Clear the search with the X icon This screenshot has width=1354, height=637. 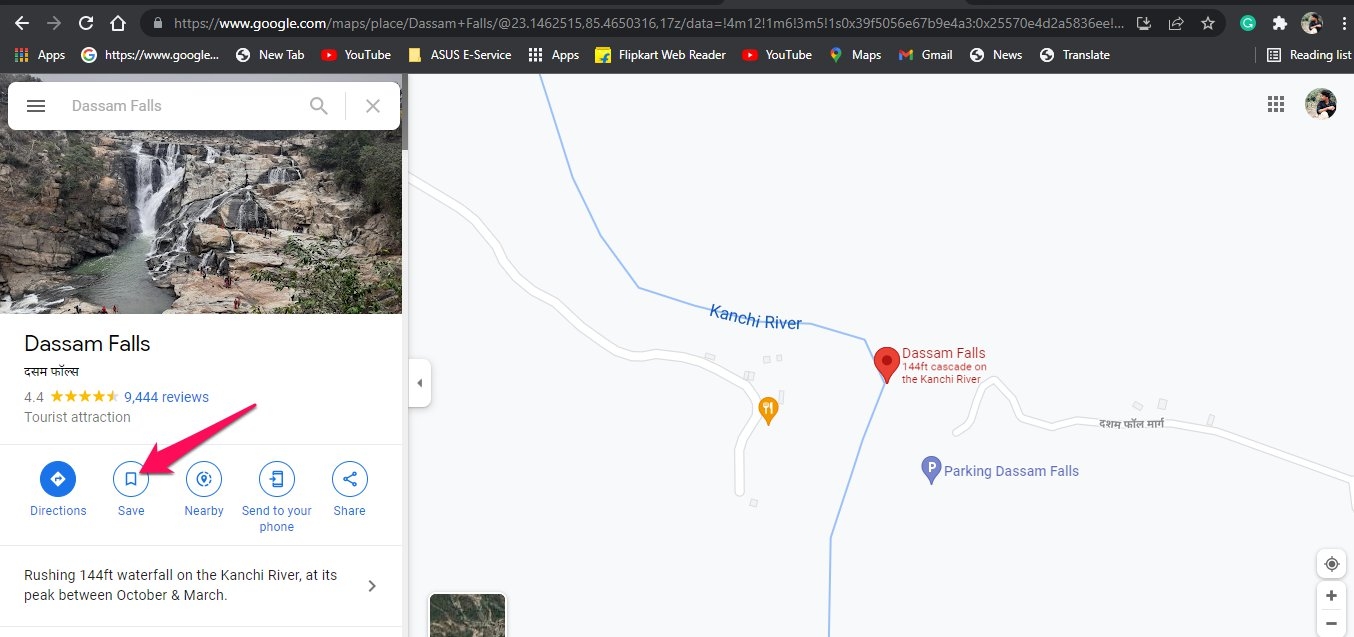[373, 106]
